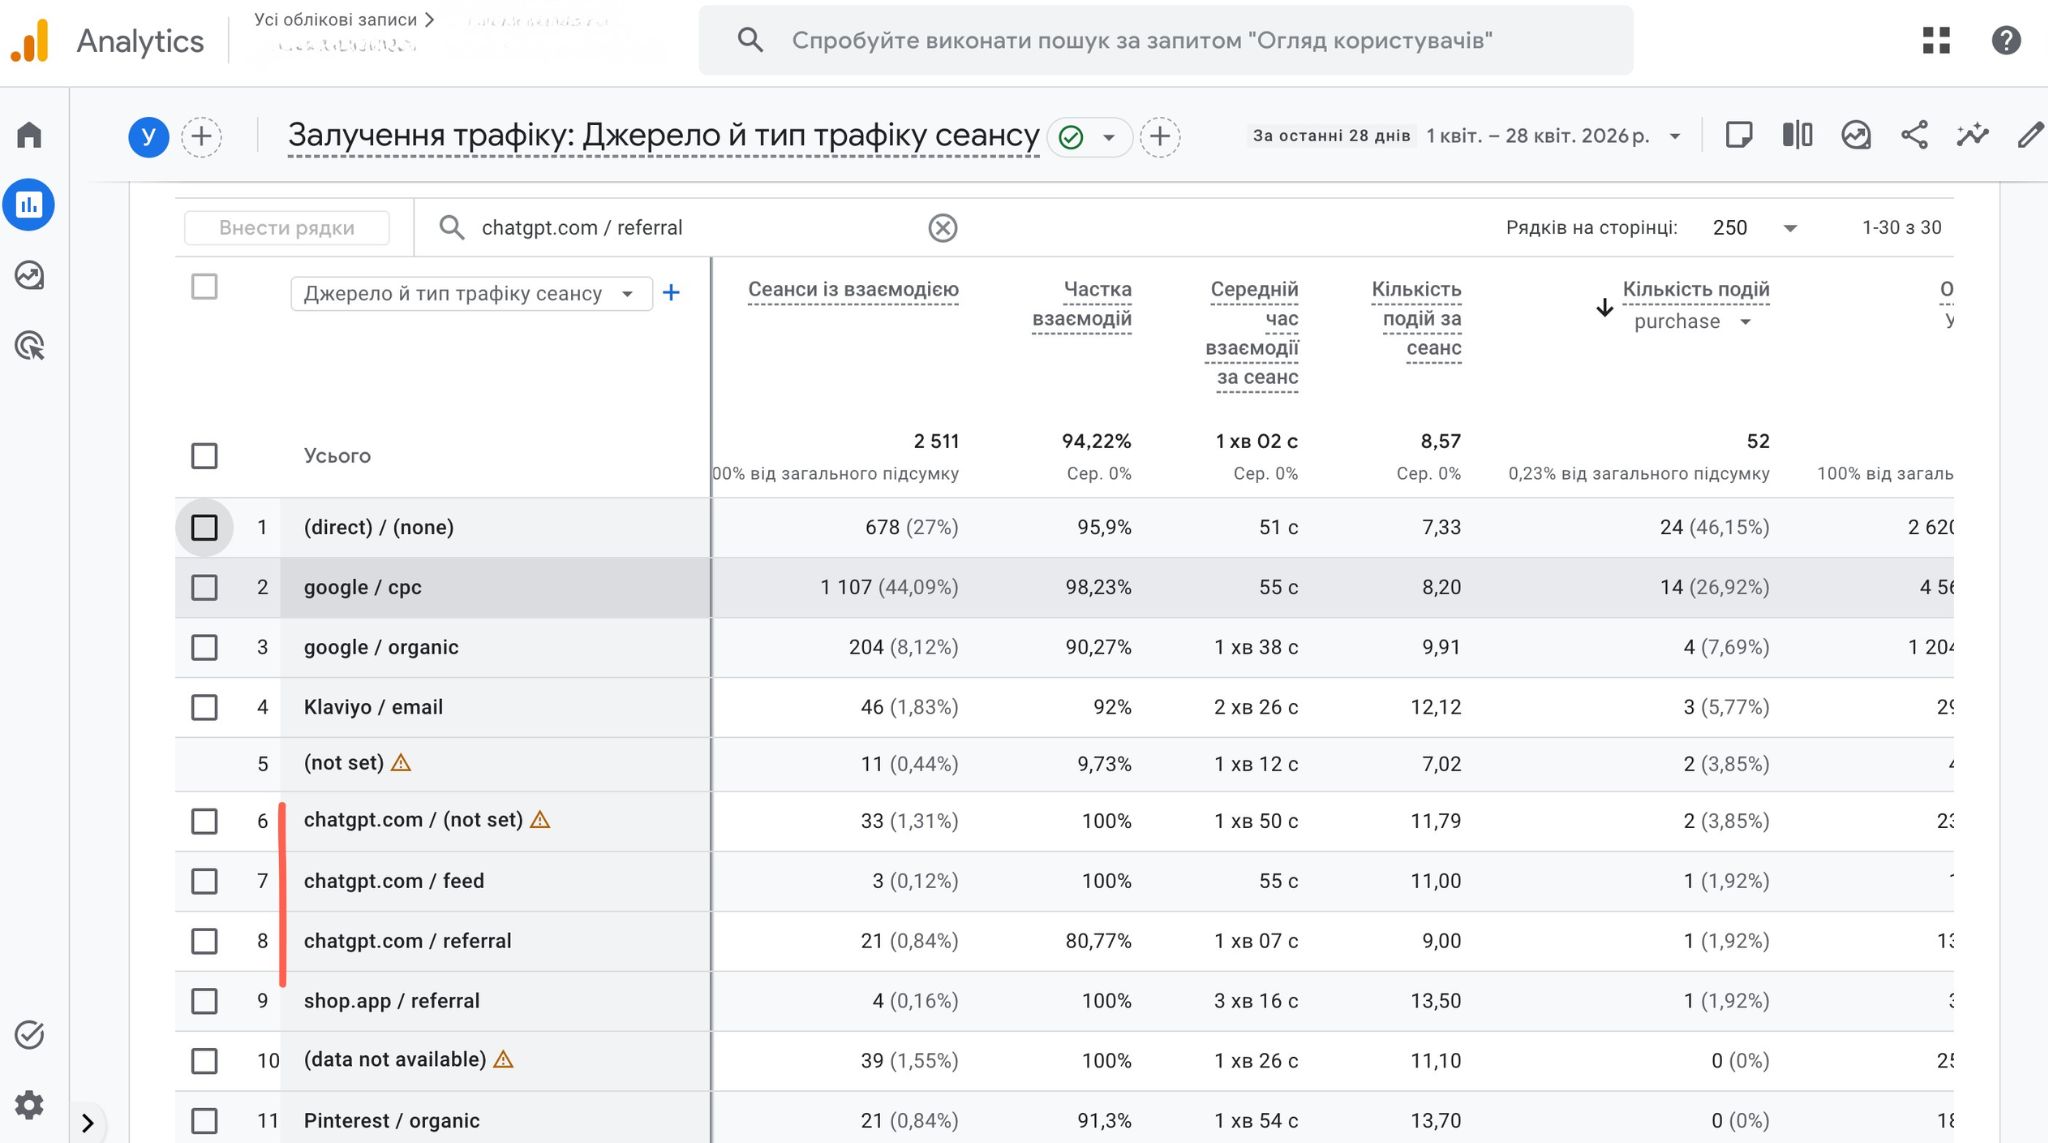Check the chatgpt.com / referral row checkbox

click(204, 941)
